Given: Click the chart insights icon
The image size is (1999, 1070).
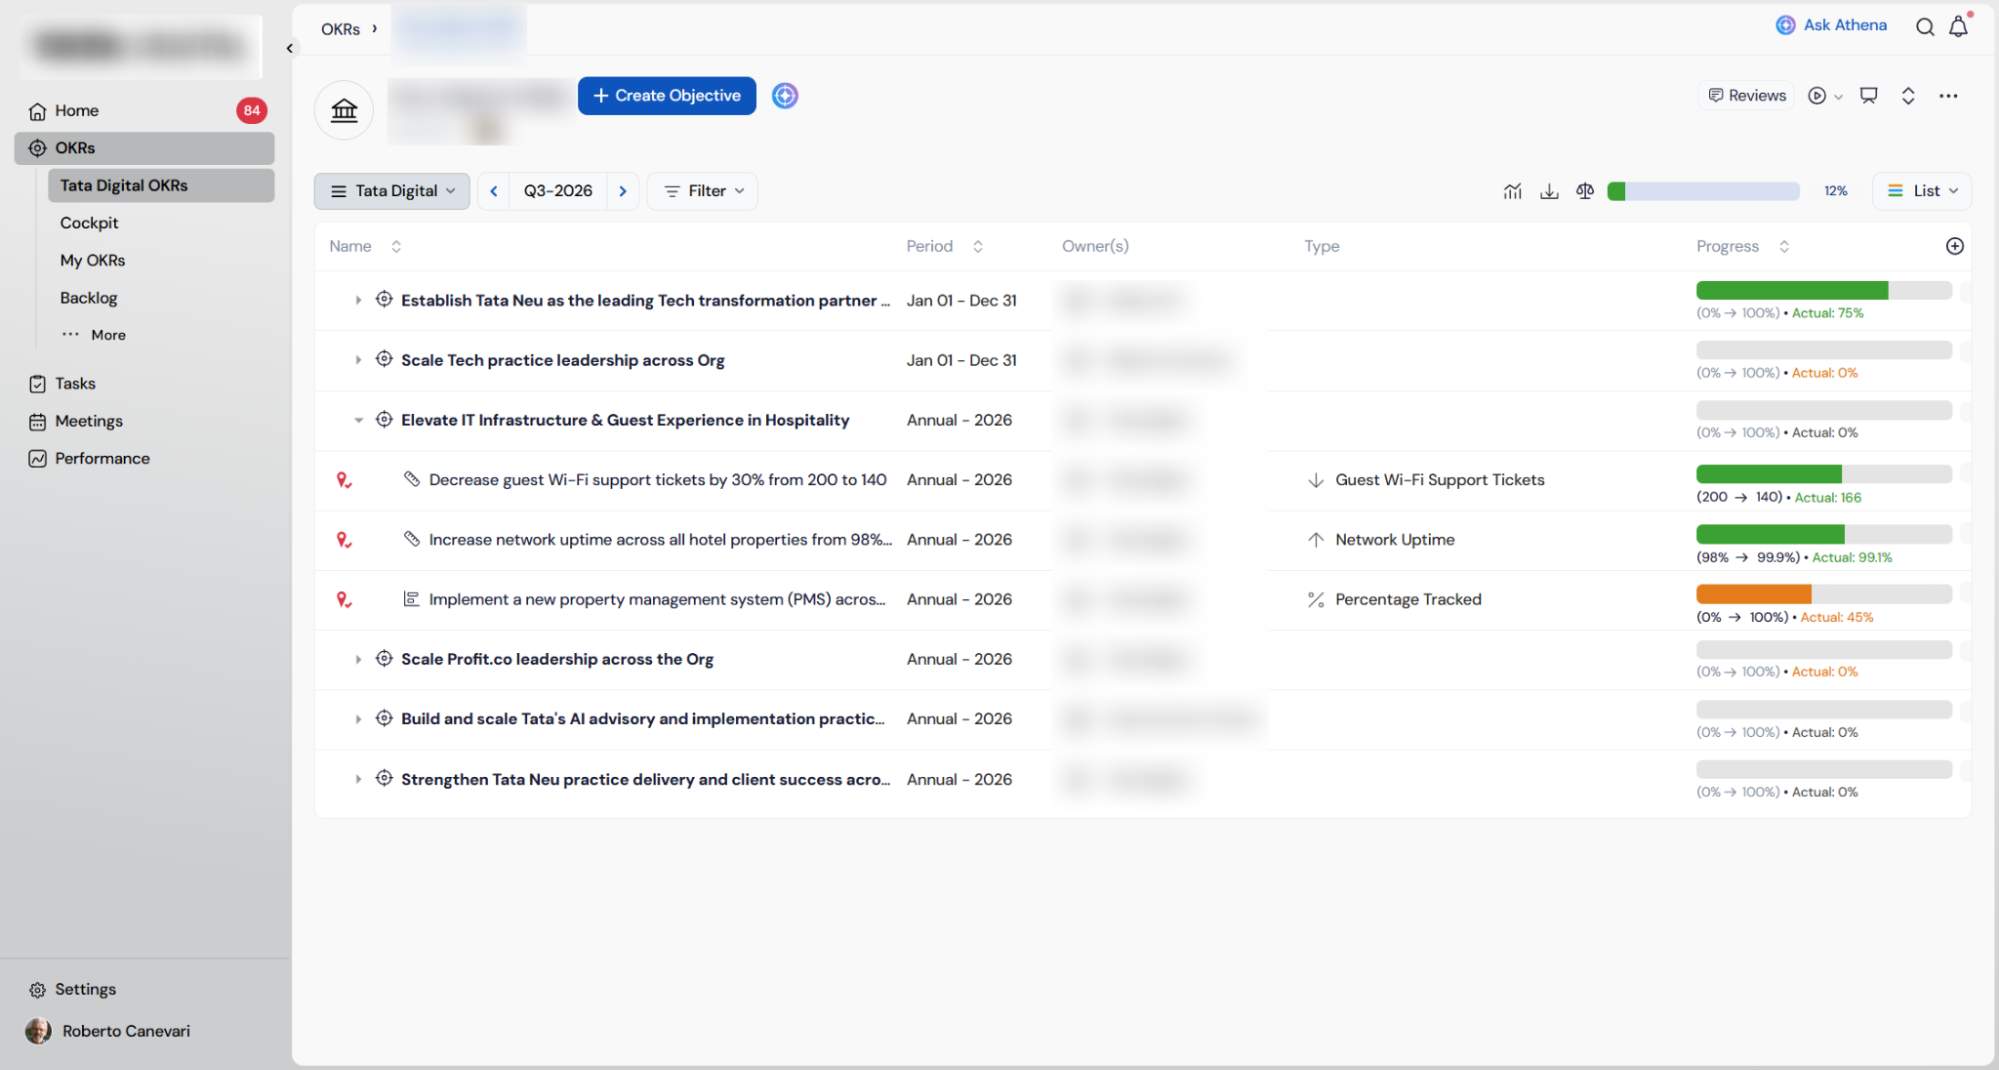Looking at the screenshot, I should tap(1512, 191).
